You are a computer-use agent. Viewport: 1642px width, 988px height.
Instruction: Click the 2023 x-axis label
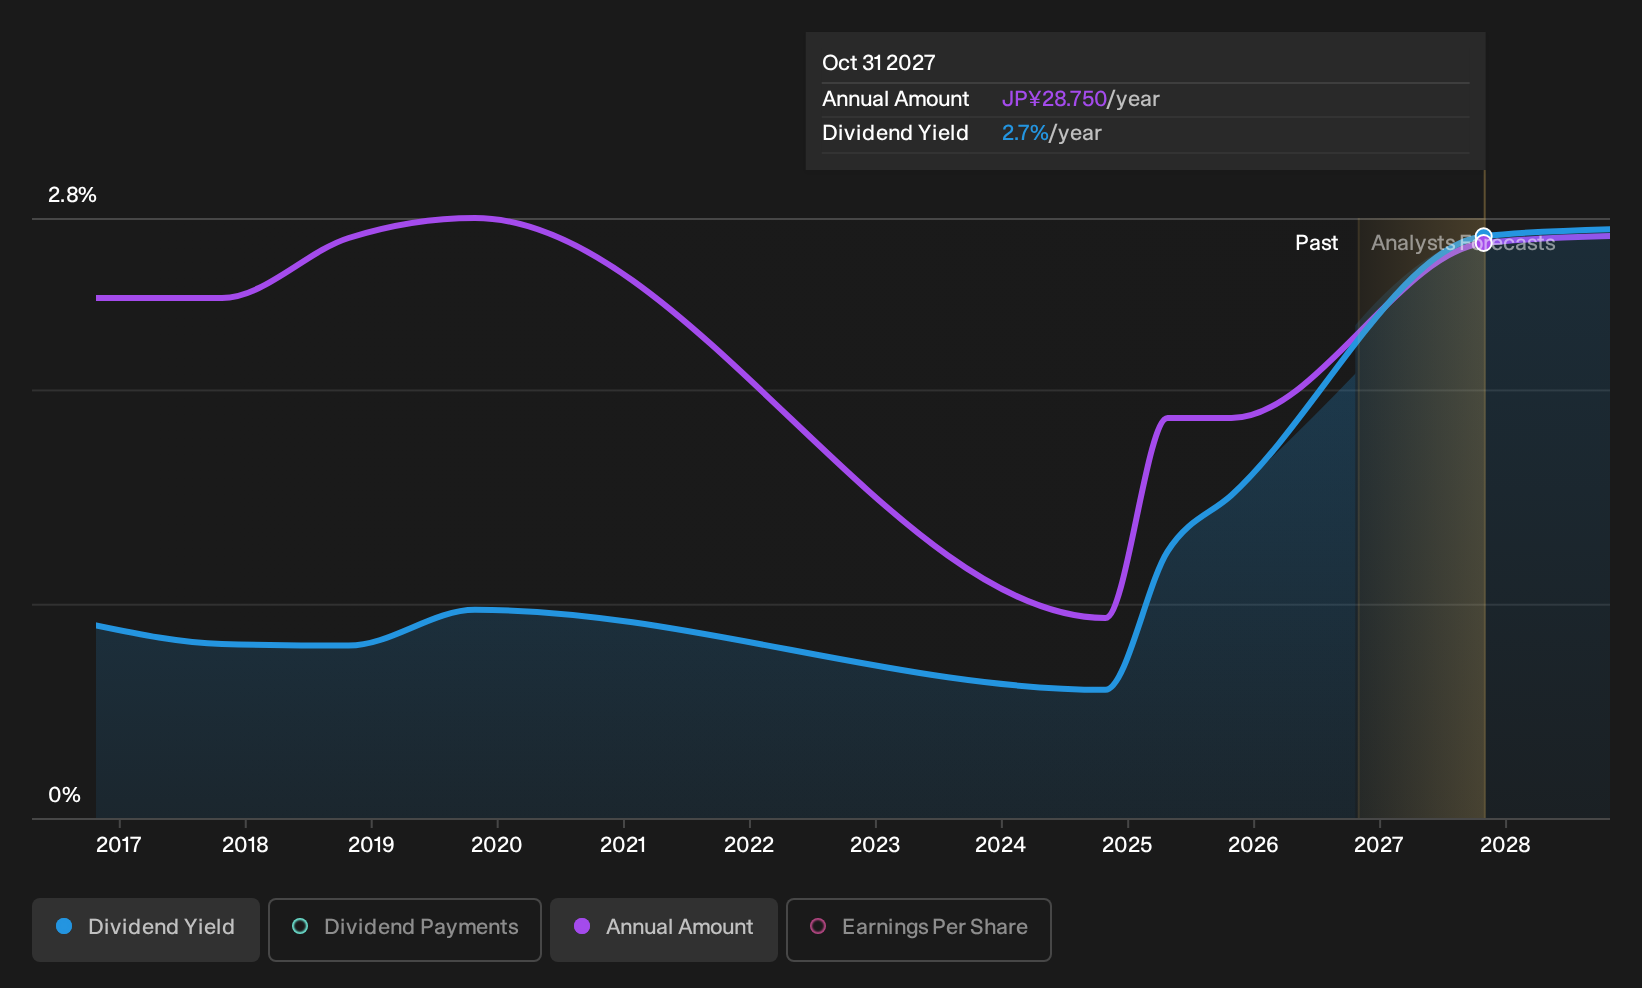(875, 845)
